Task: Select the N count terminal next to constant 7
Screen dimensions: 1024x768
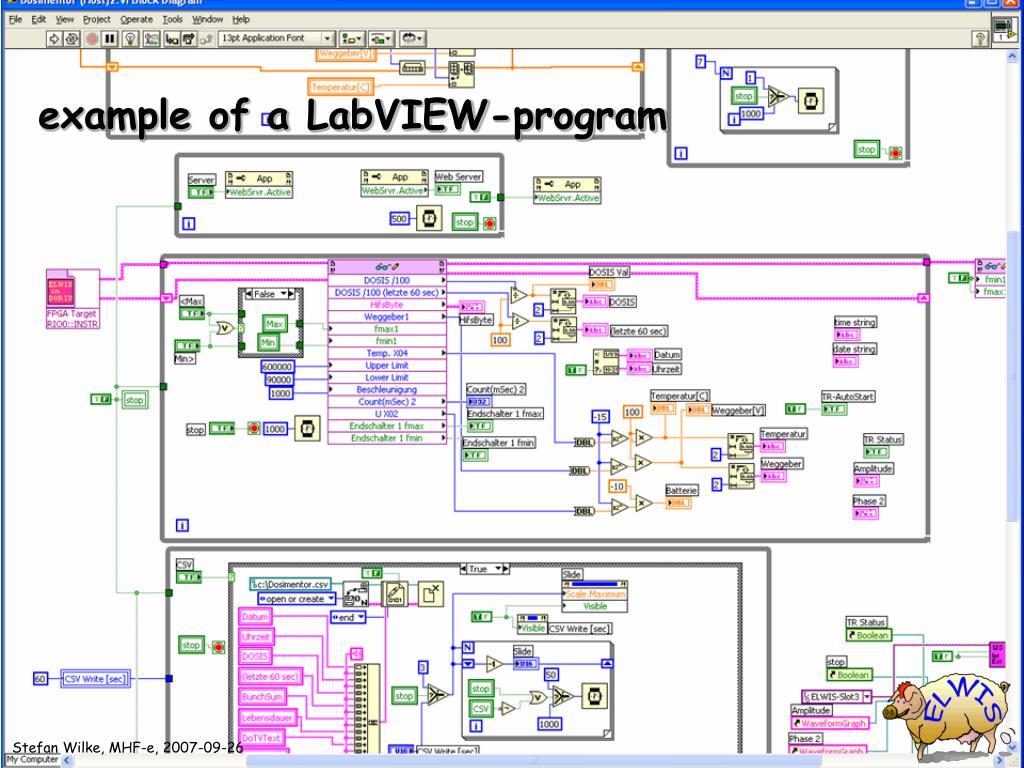Action: (x=726, y=73)
